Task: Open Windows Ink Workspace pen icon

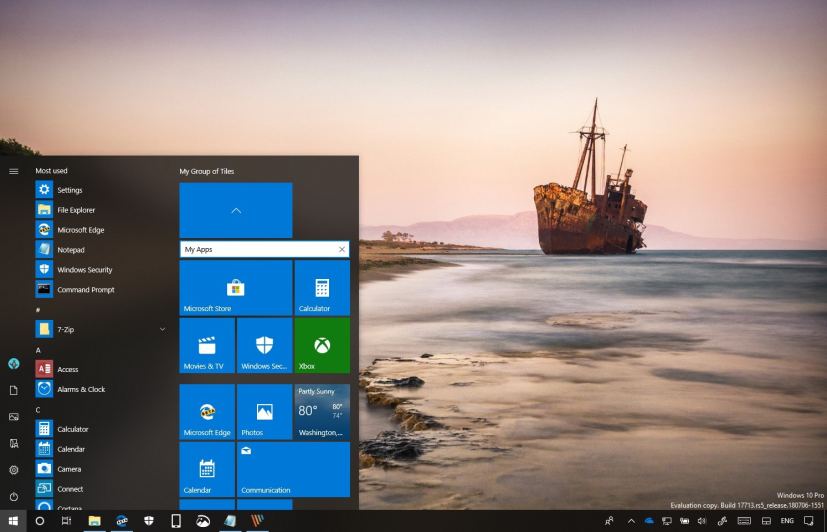Action: (723, 521)
